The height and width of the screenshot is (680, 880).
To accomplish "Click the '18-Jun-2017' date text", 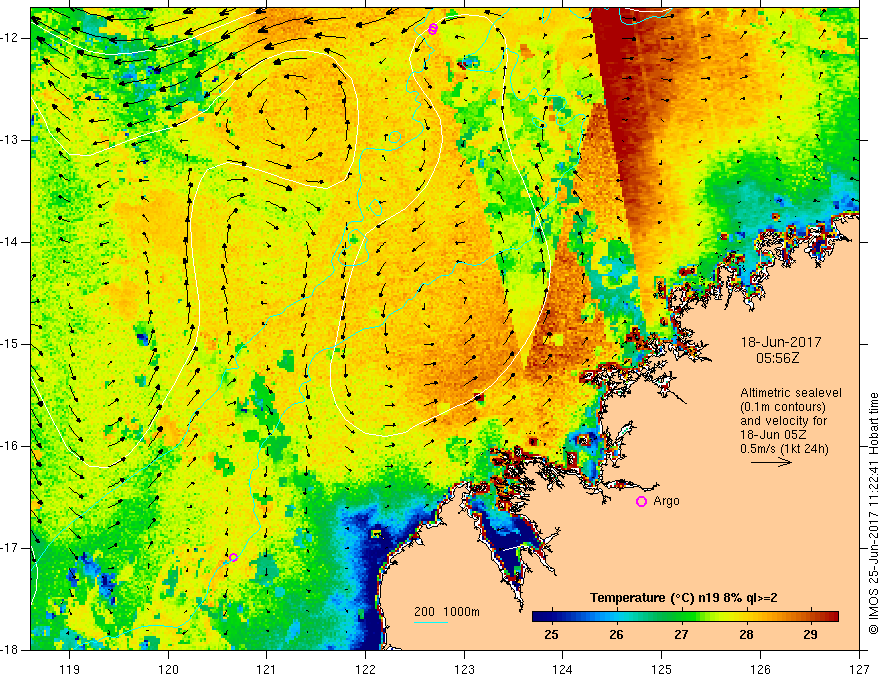I will 781,342.
